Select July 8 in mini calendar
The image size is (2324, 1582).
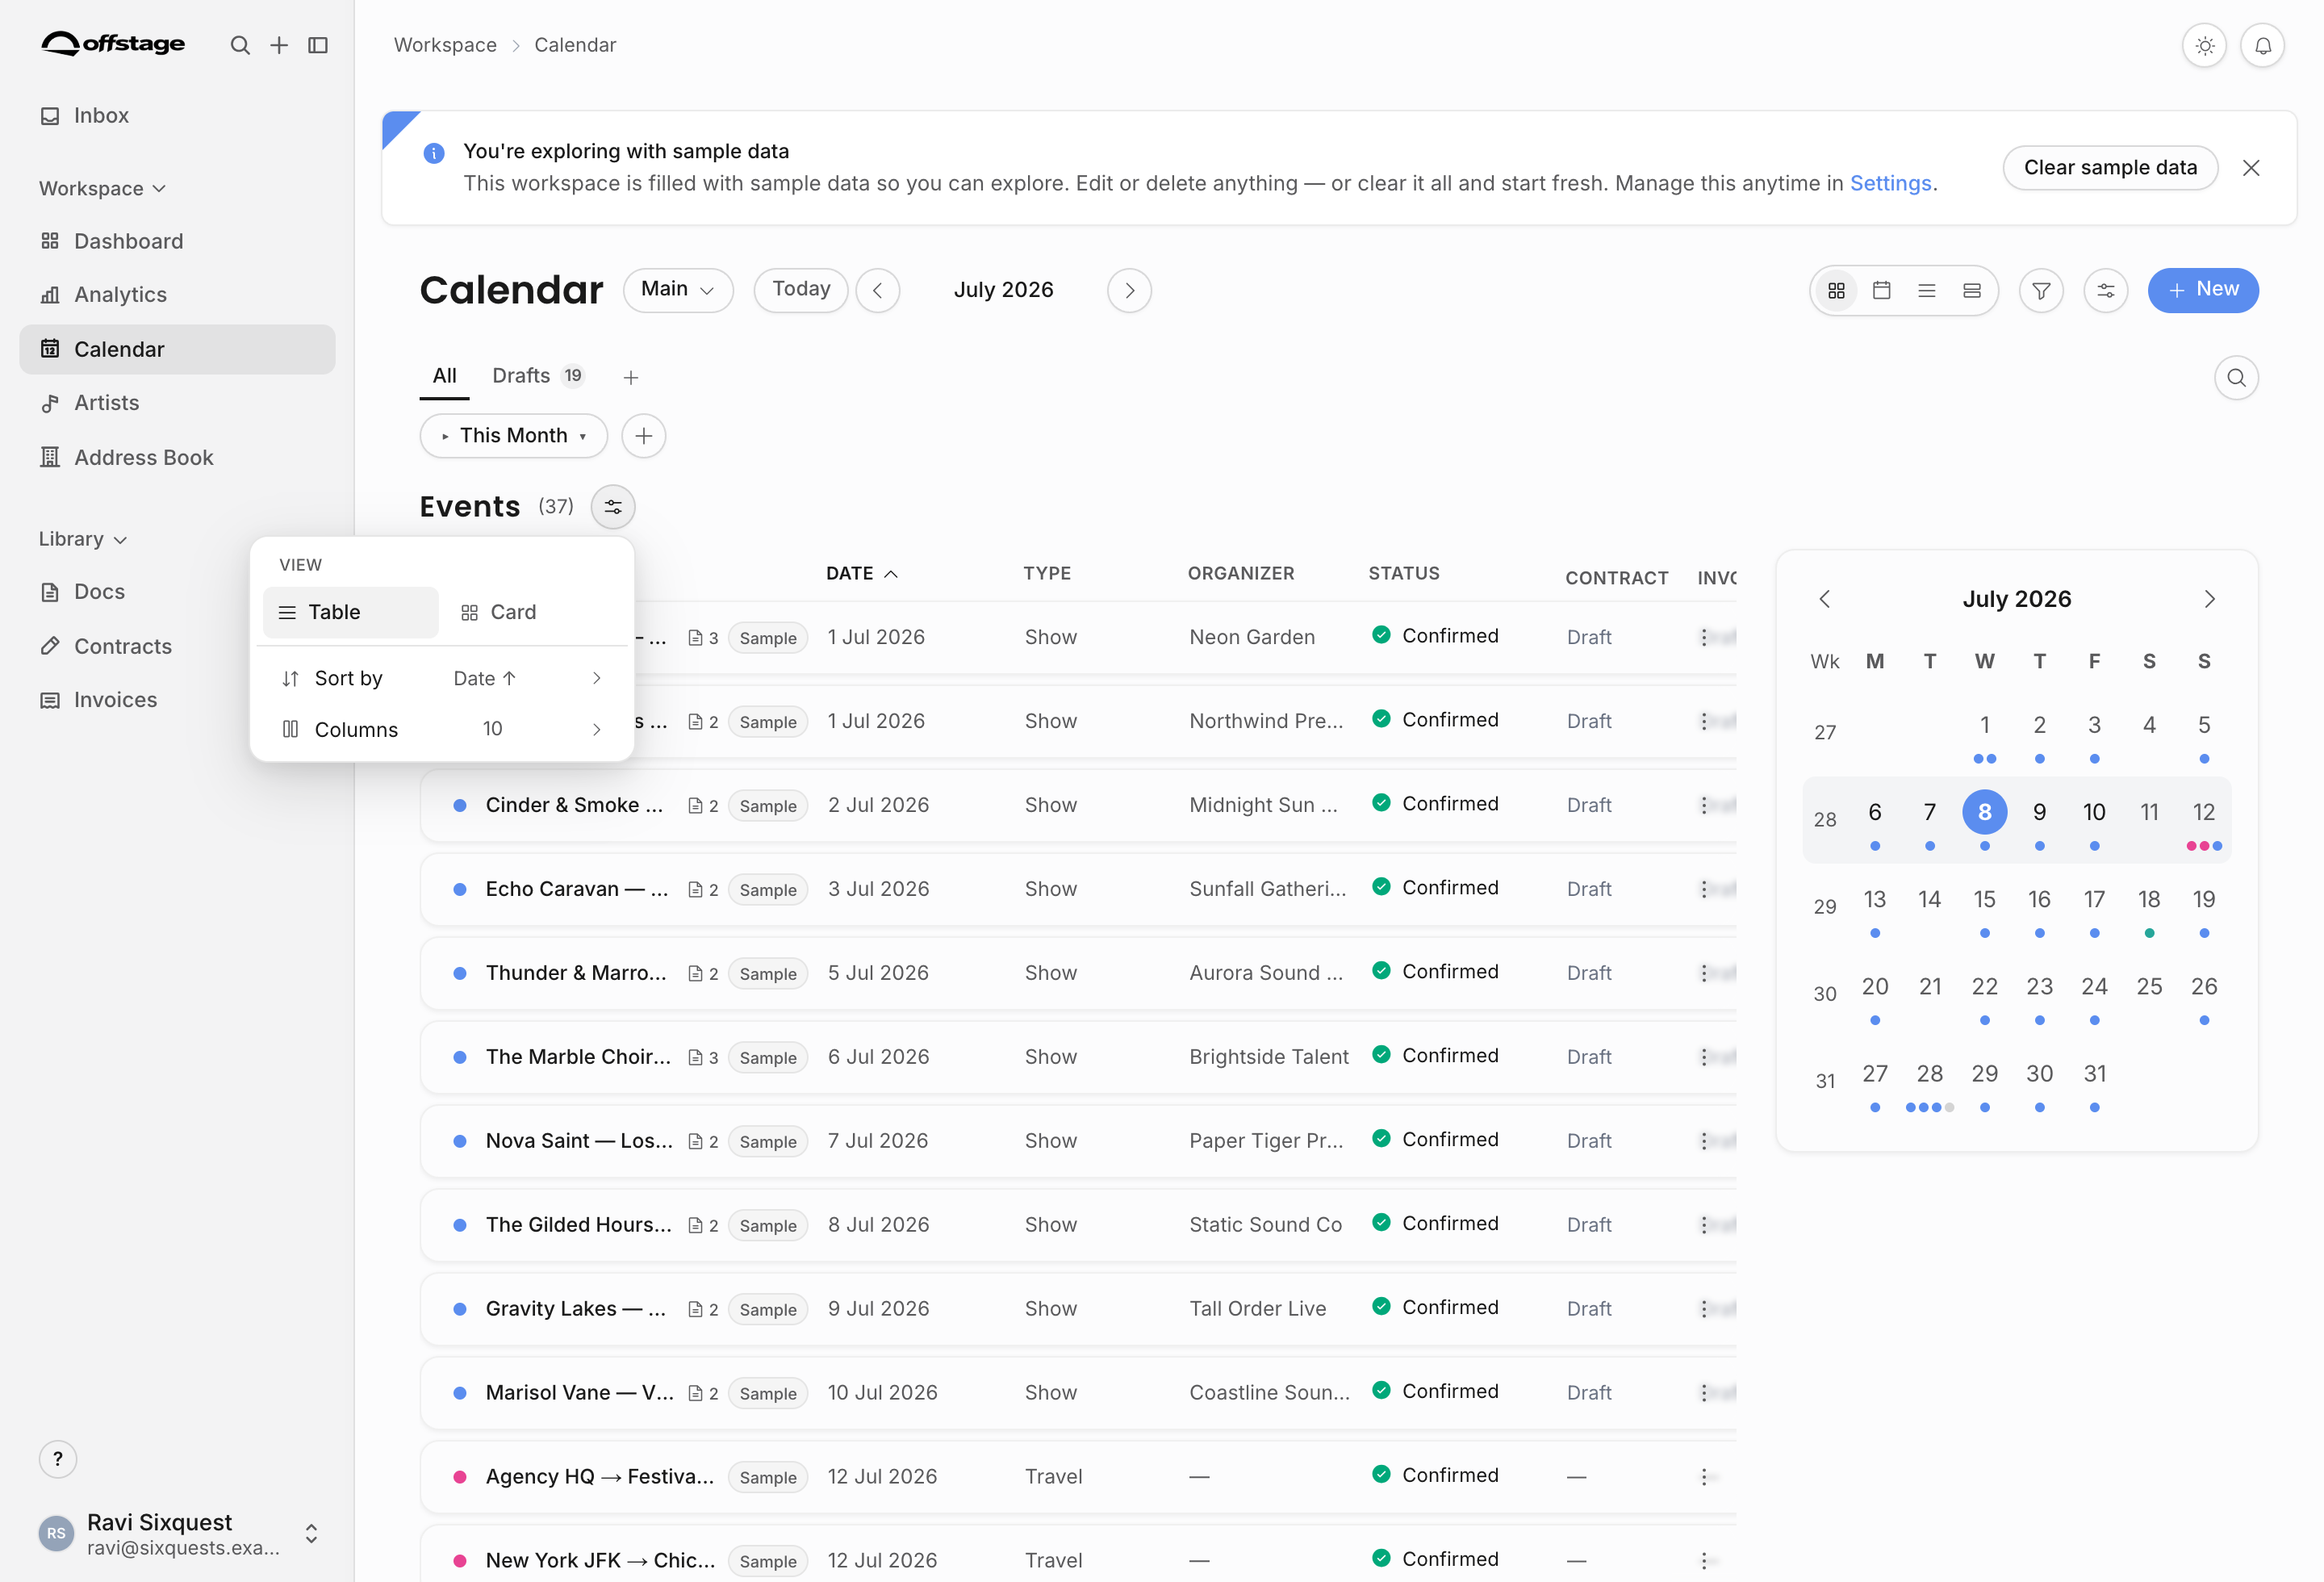1984,813
